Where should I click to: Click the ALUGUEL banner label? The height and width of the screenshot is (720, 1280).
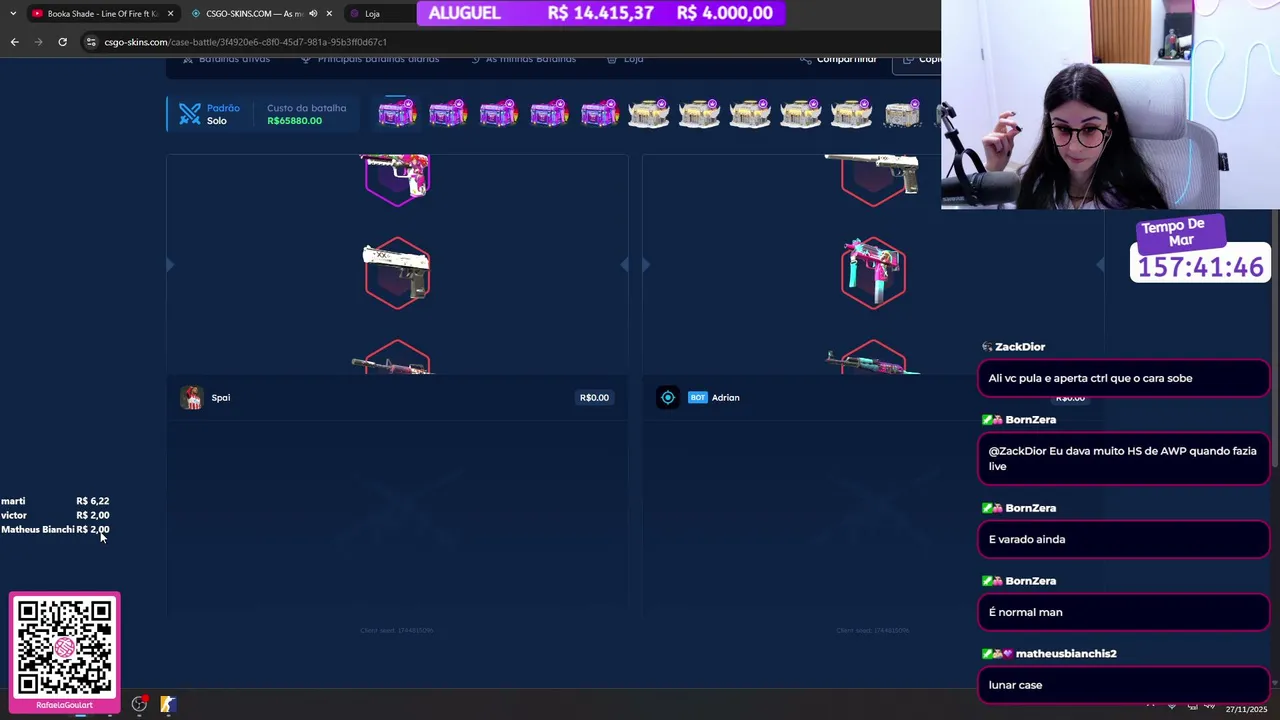pyautogui.click(x=464, y=13)
